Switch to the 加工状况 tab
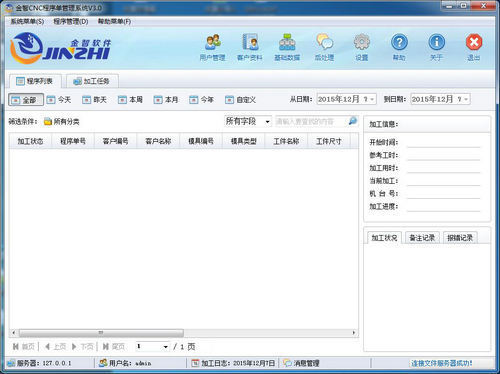The image size is (500, 374). click(384, 238)
